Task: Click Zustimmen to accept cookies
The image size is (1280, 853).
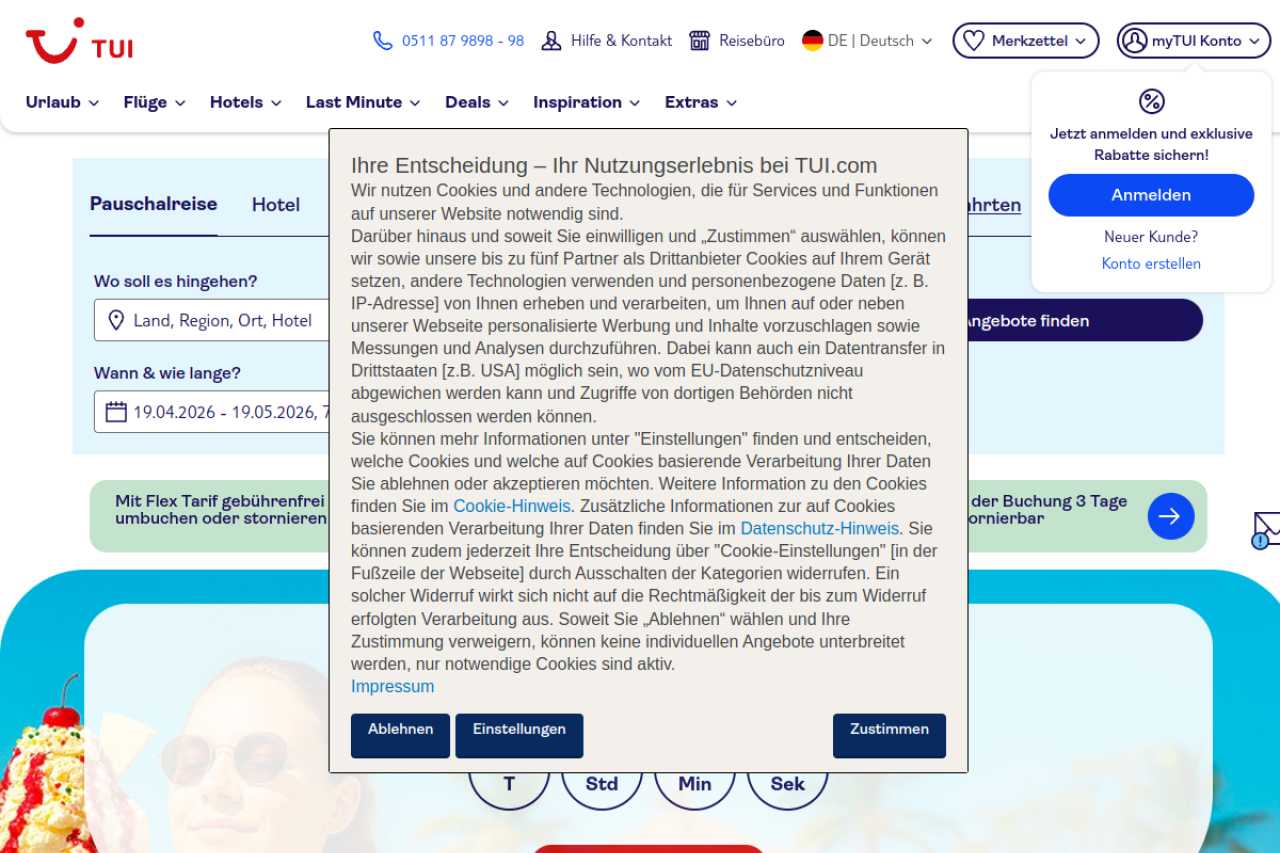Action: point(889,735)
